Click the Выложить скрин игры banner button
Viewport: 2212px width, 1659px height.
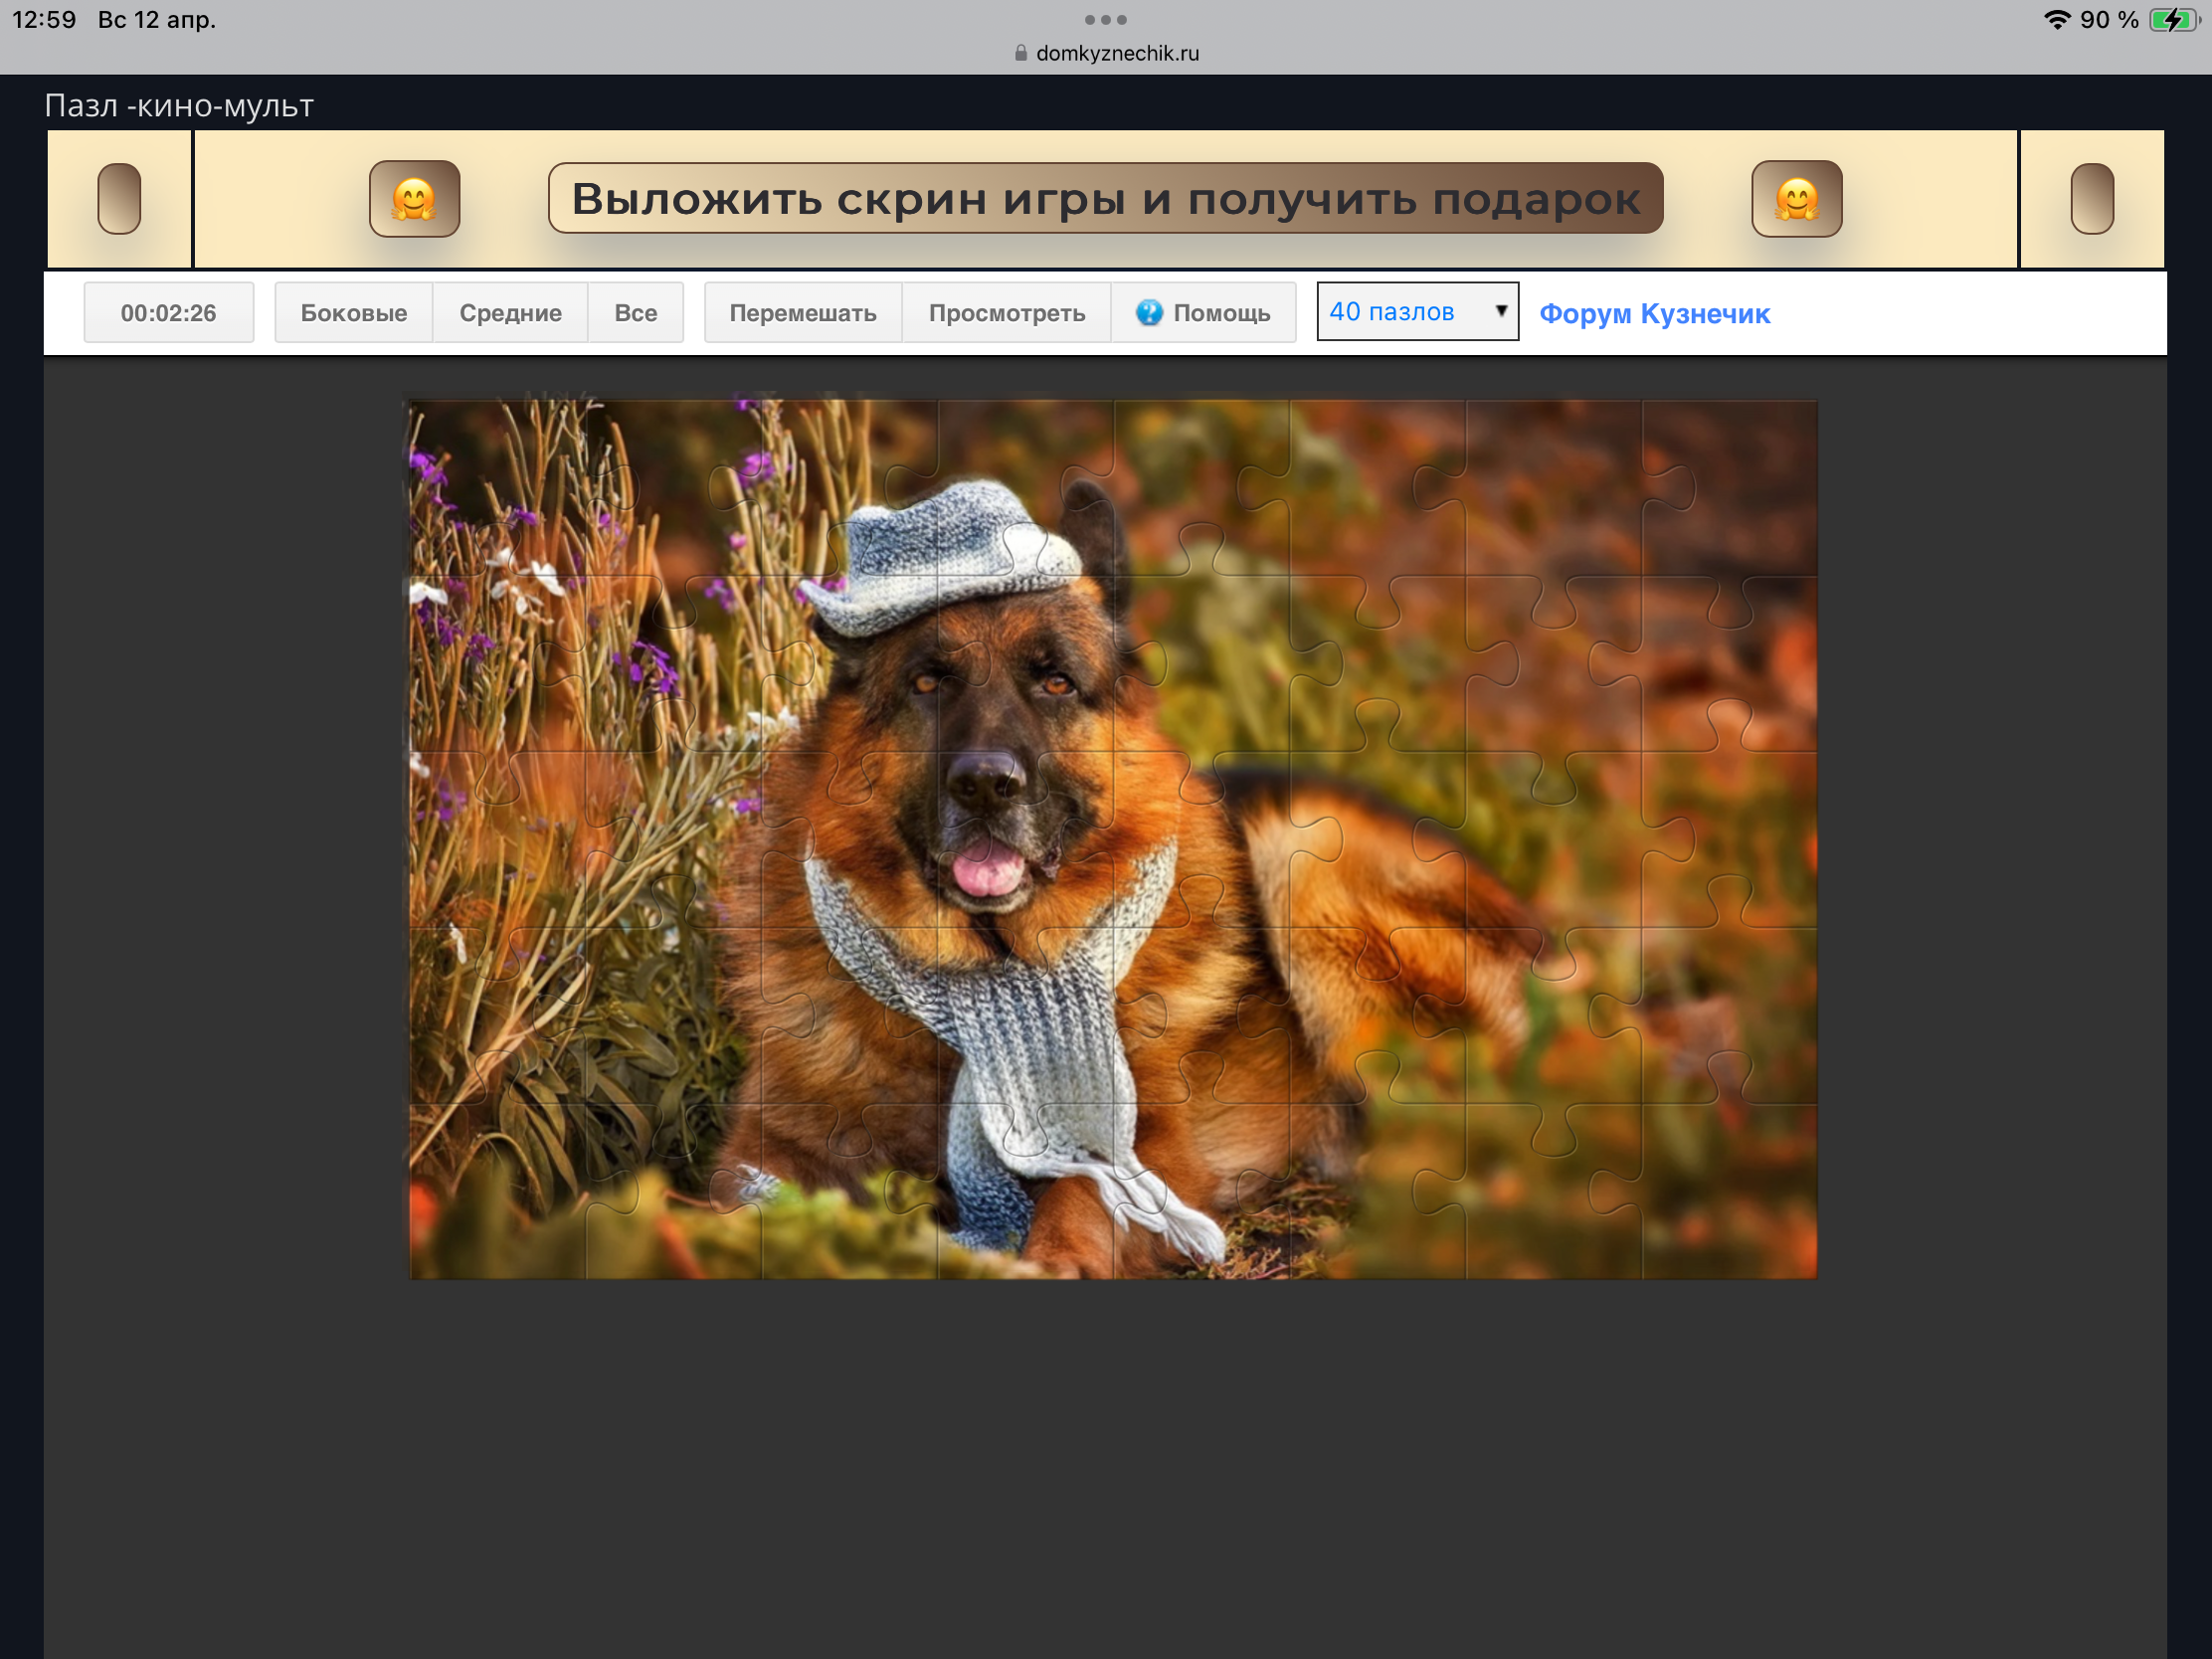click(1105, 199)
